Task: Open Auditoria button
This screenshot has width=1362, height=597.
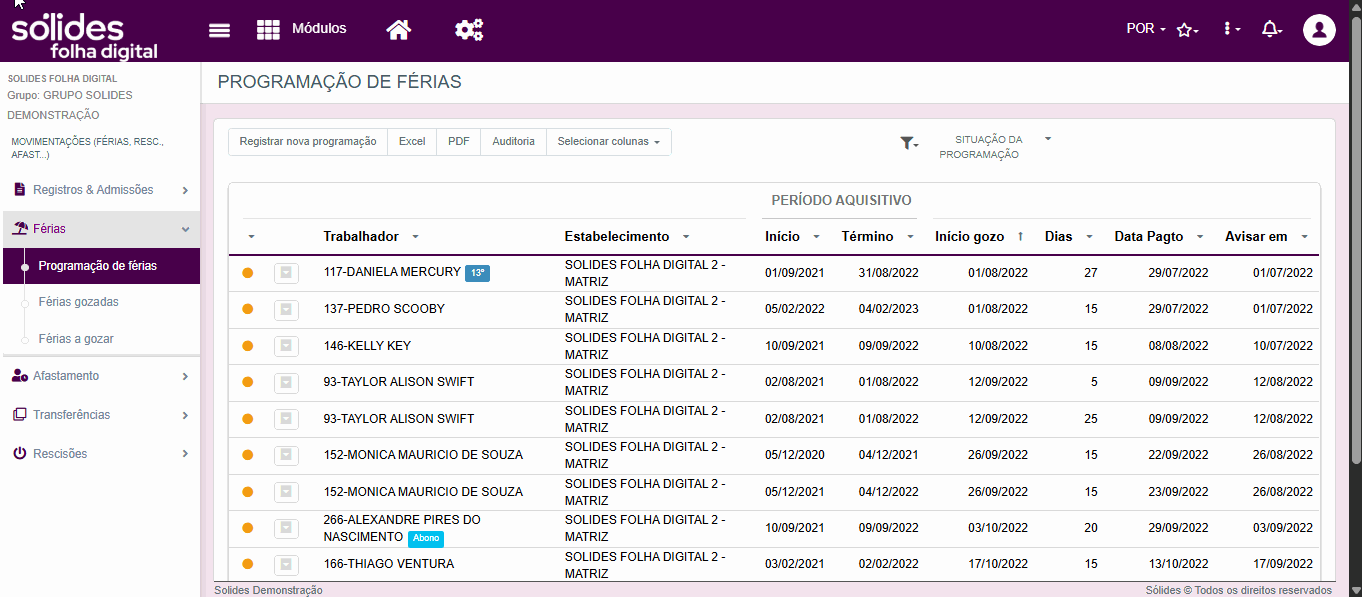Action: coord(514,142)
